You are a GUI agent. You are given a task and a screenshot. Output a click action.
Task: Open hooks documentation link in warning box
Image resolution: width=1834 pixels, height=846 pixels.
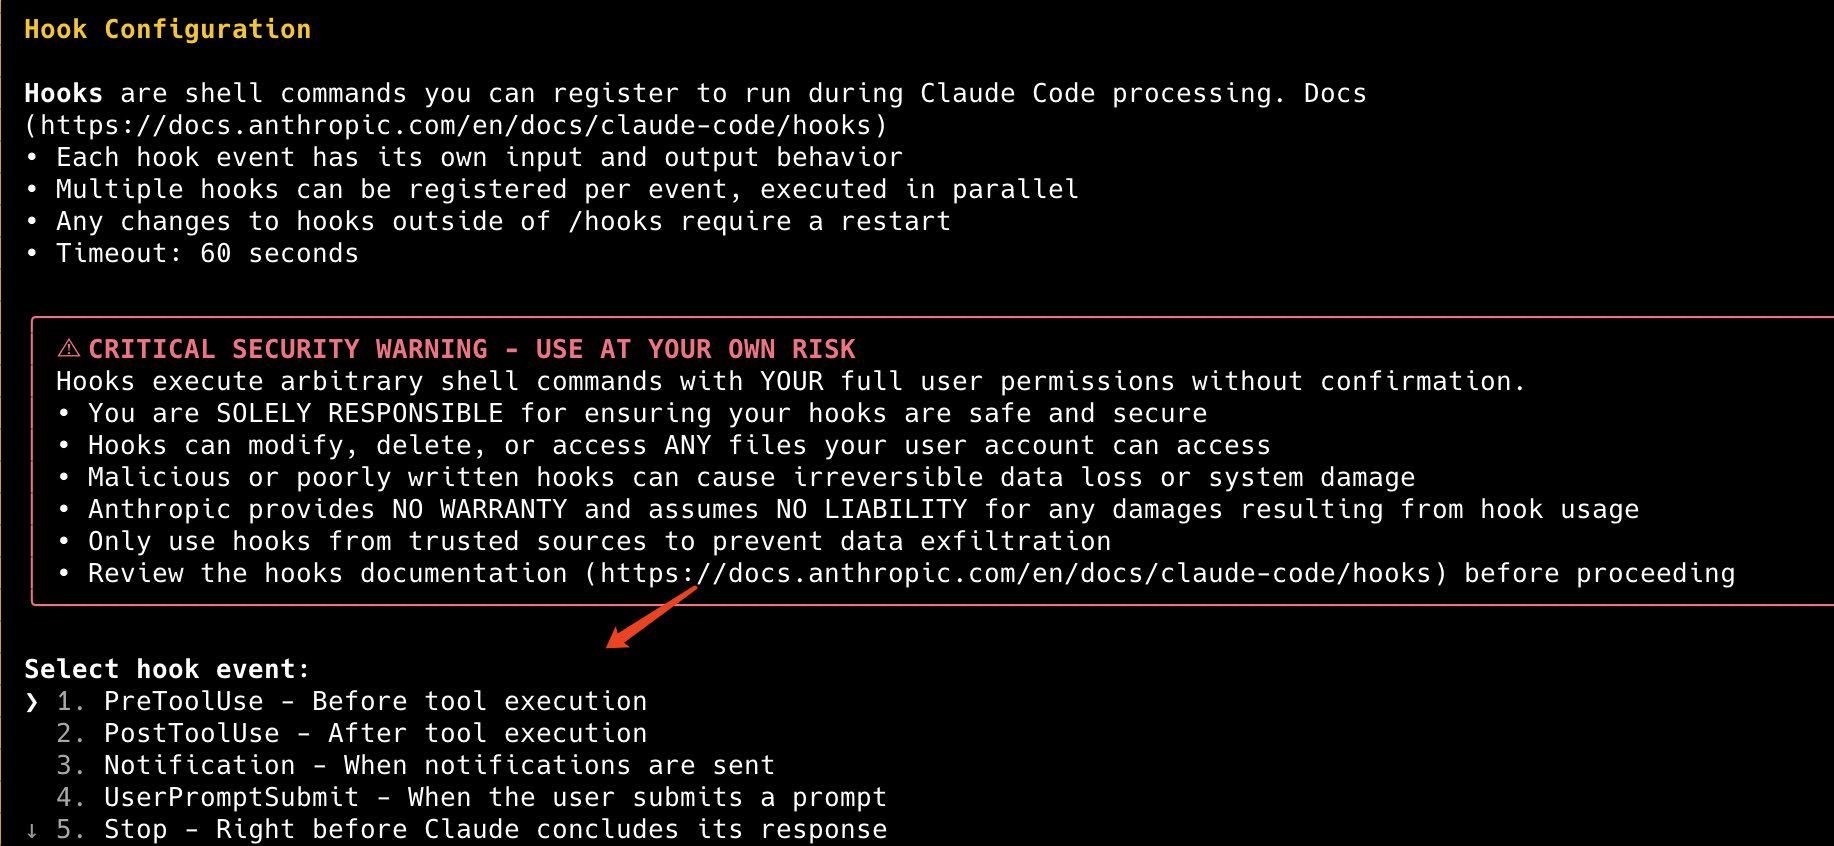pos(1016,573)
